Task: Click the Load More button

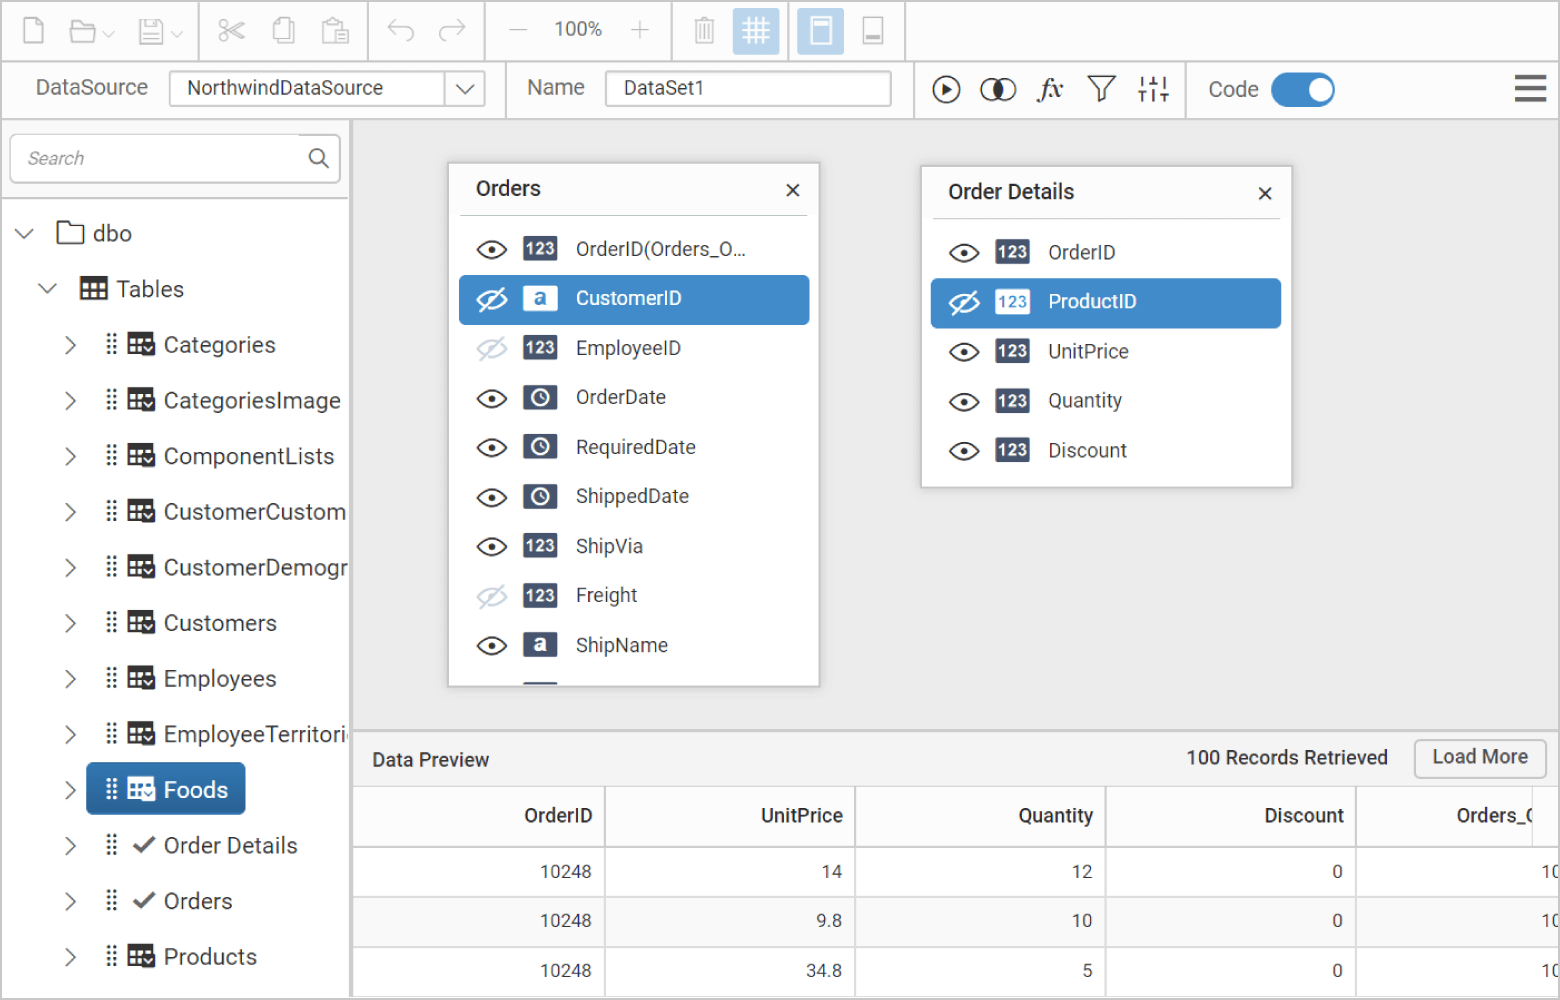Action: pos(1479,758)
